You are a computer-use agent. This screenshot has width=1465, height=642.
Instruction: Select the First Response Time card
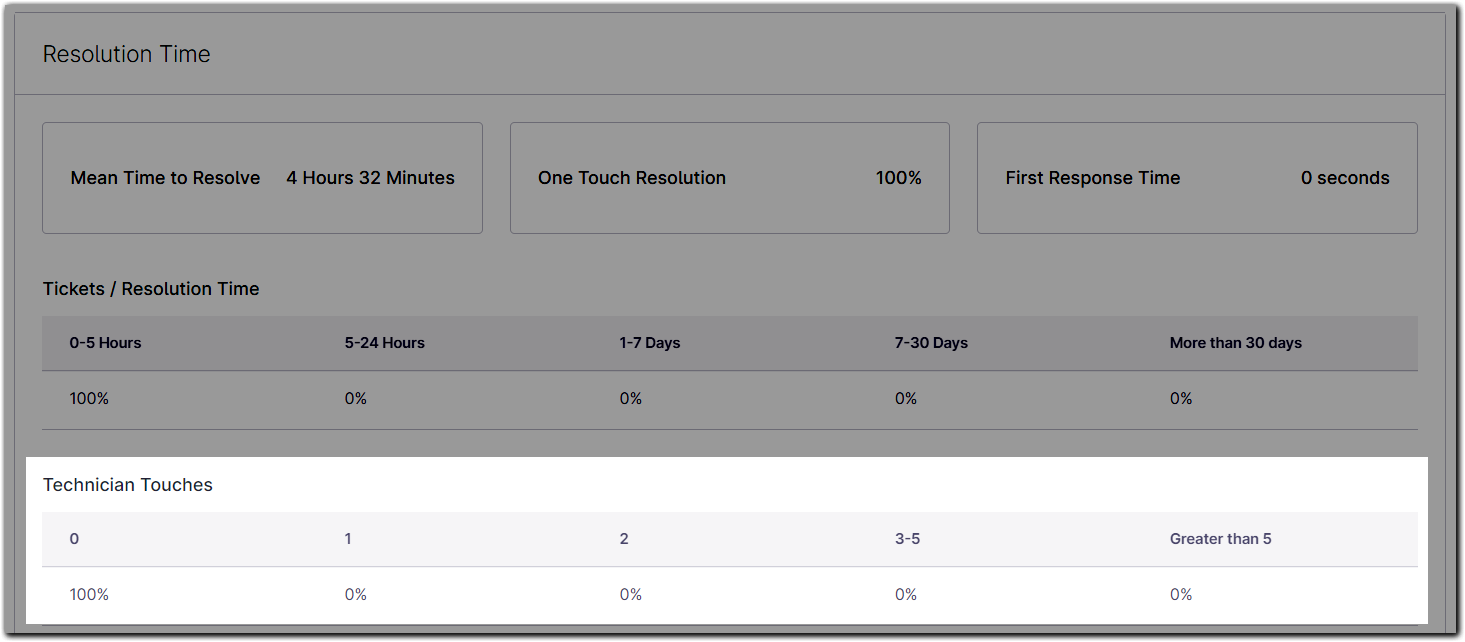tap(1196, 177)
